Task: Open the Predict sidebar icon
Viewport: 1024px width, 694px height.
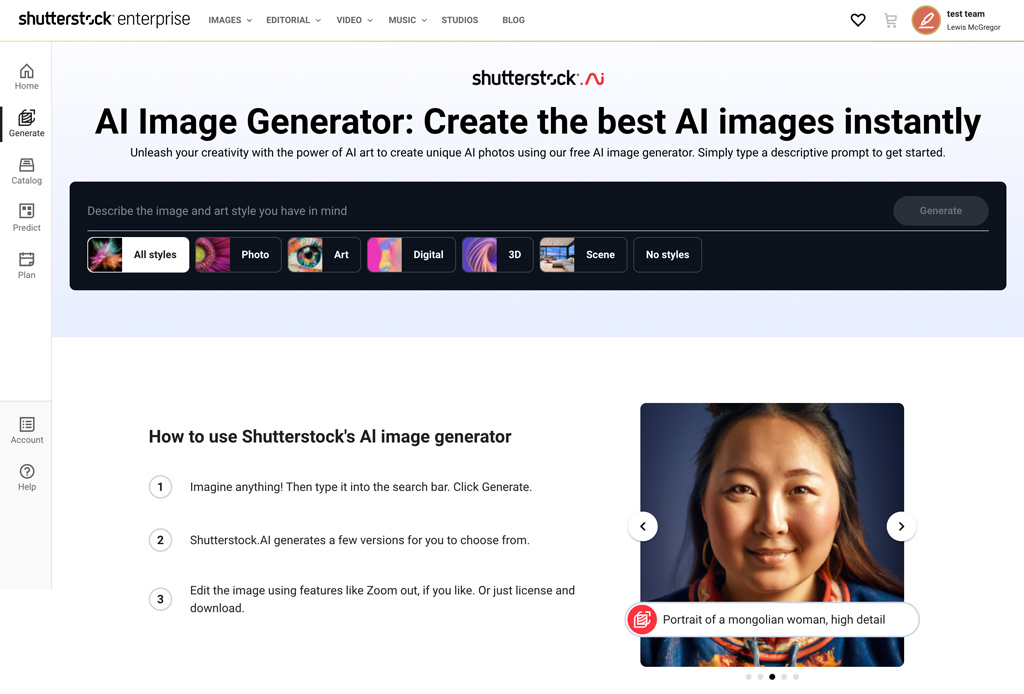Action: tap(26, 212)
